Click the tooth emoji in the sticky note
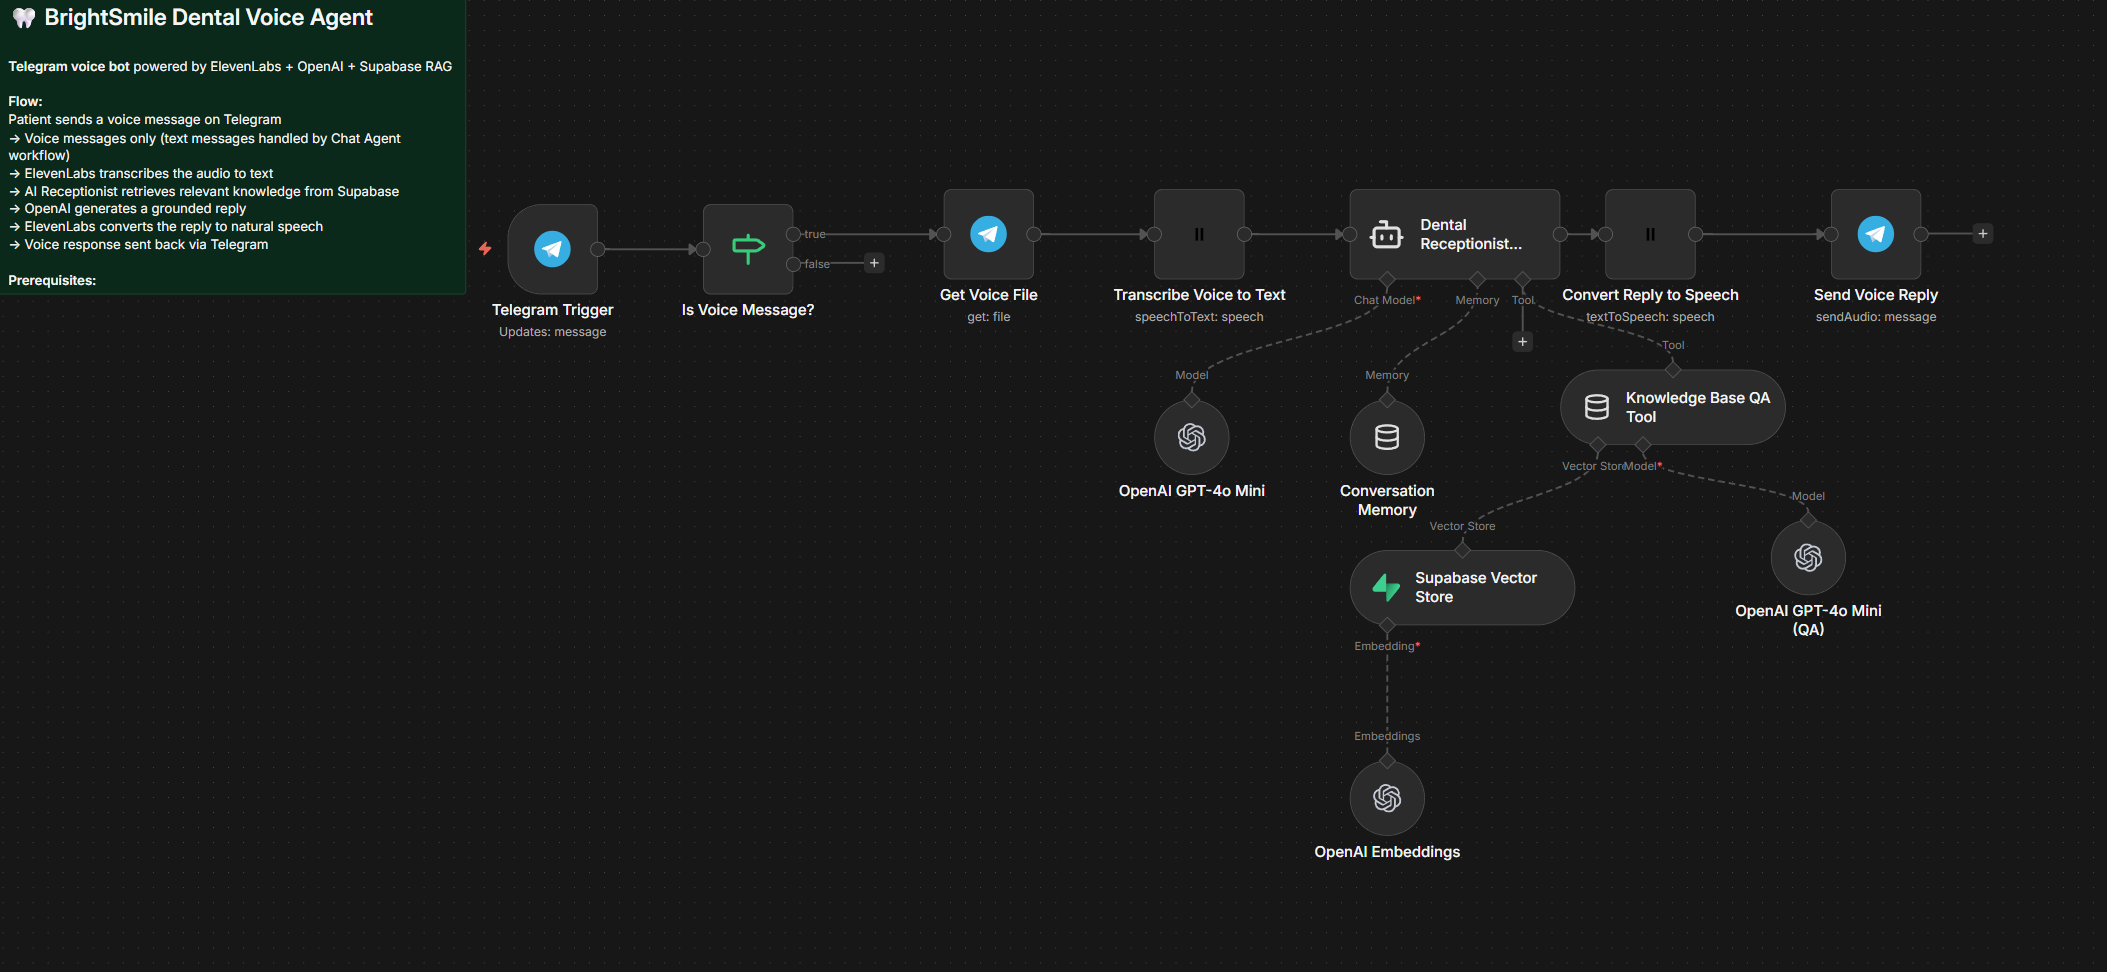The width and height of the screenshot is (2107, 972). [x=24, y=18]
